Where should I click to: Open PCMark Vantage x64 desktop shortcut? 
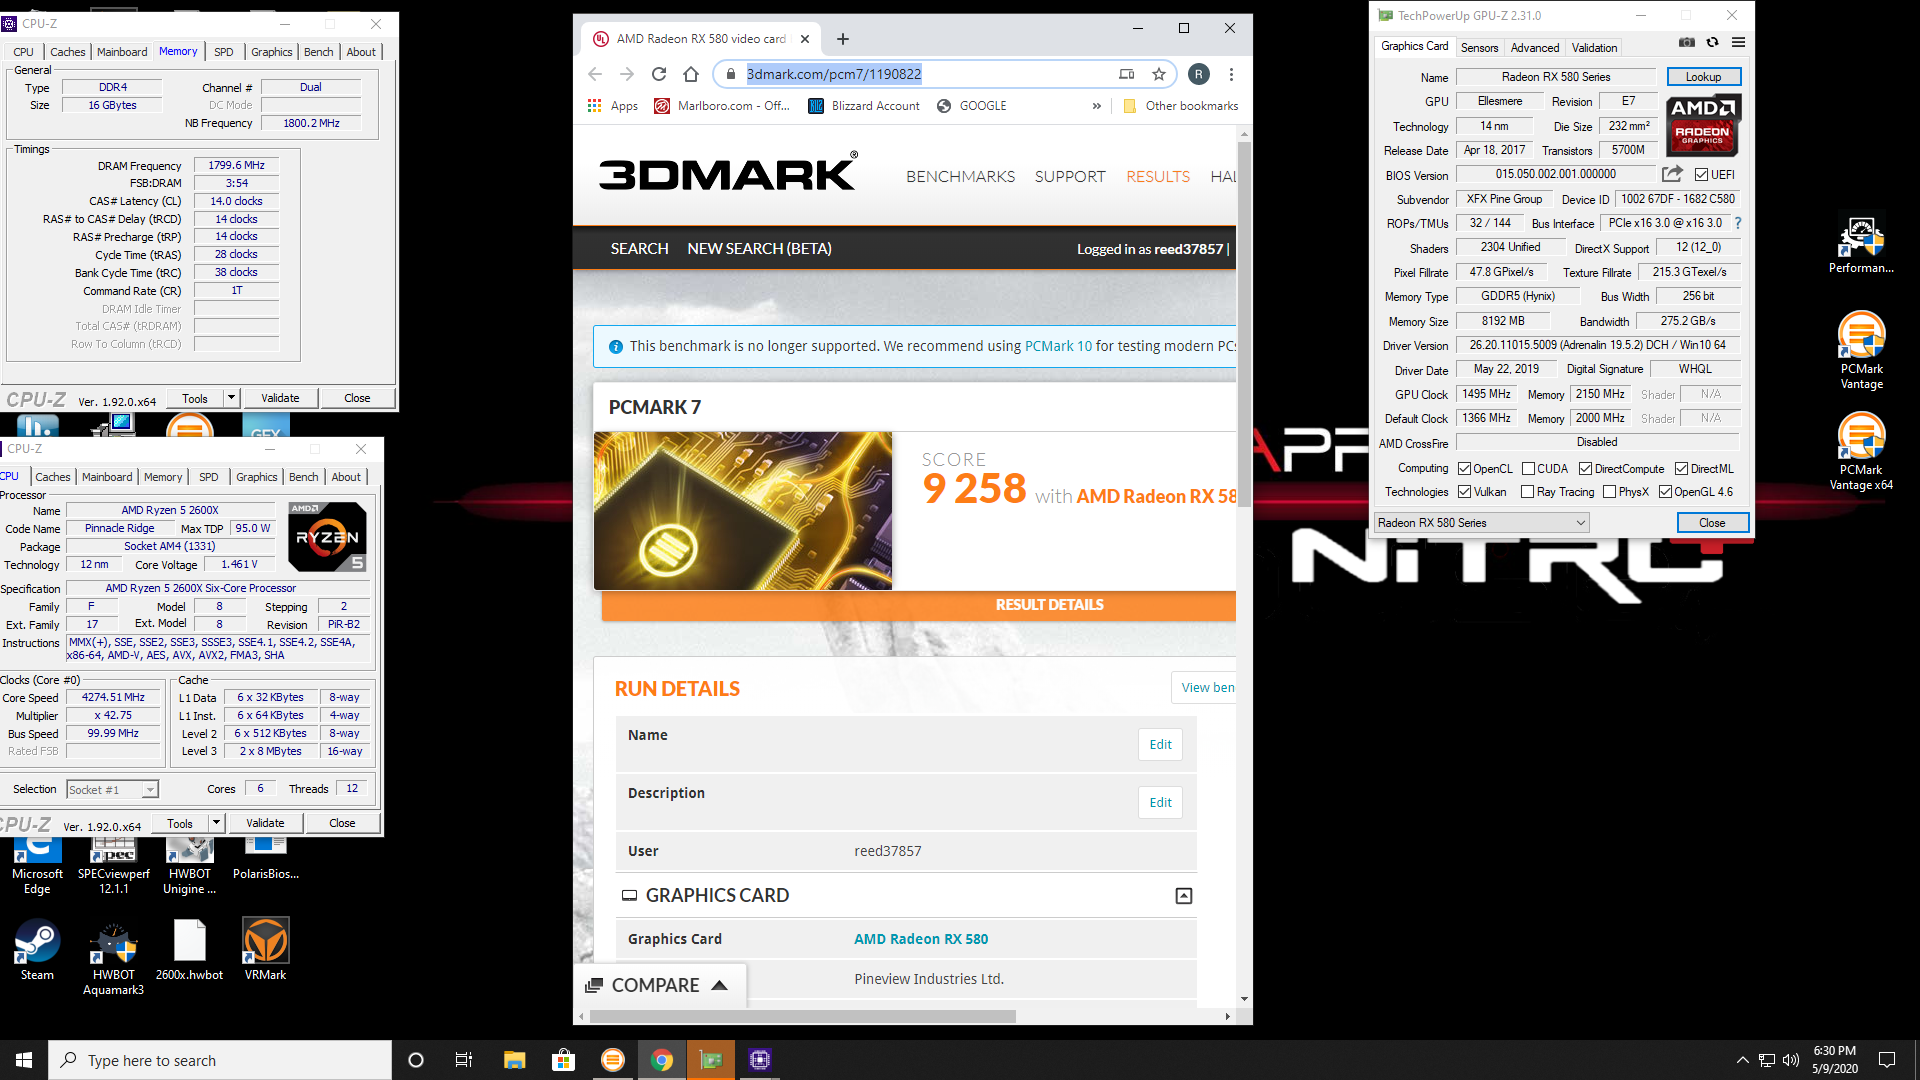point(1861,451)
